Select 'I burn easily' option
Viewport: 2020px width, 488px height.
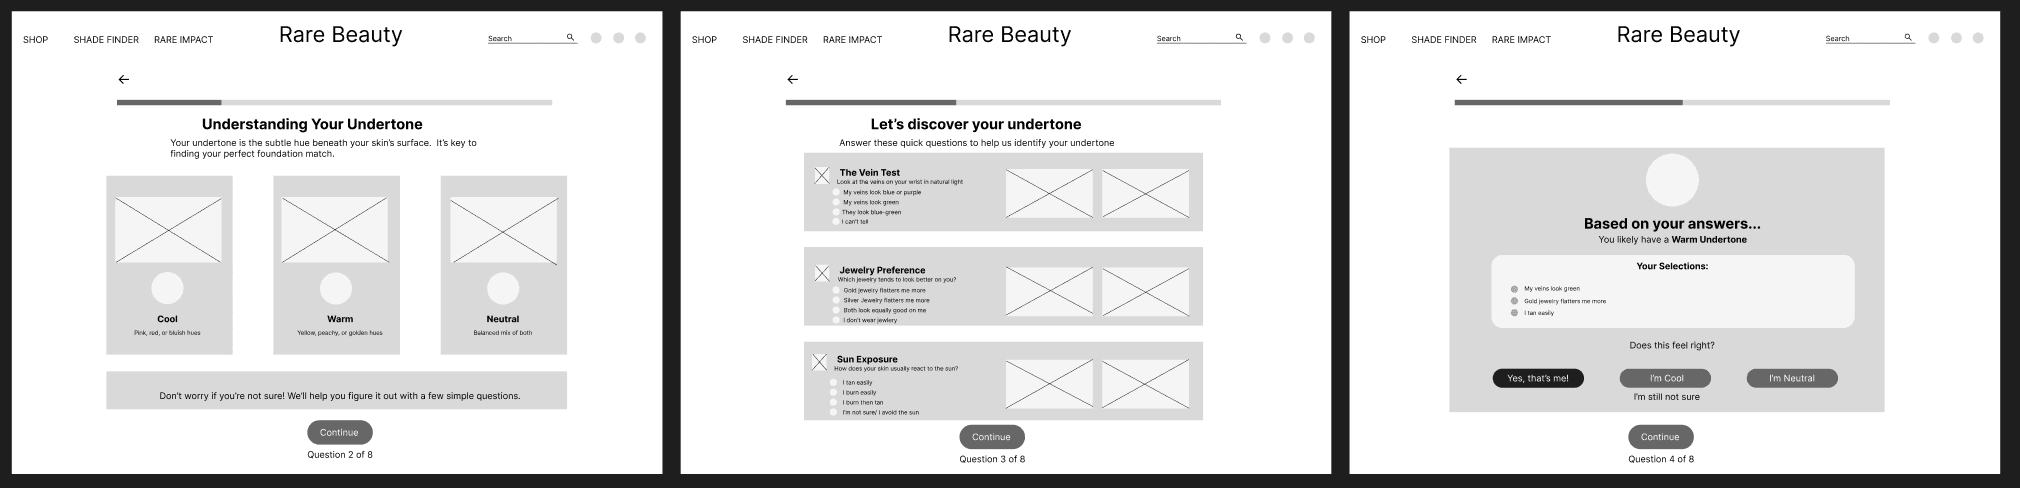click(834, 392)
